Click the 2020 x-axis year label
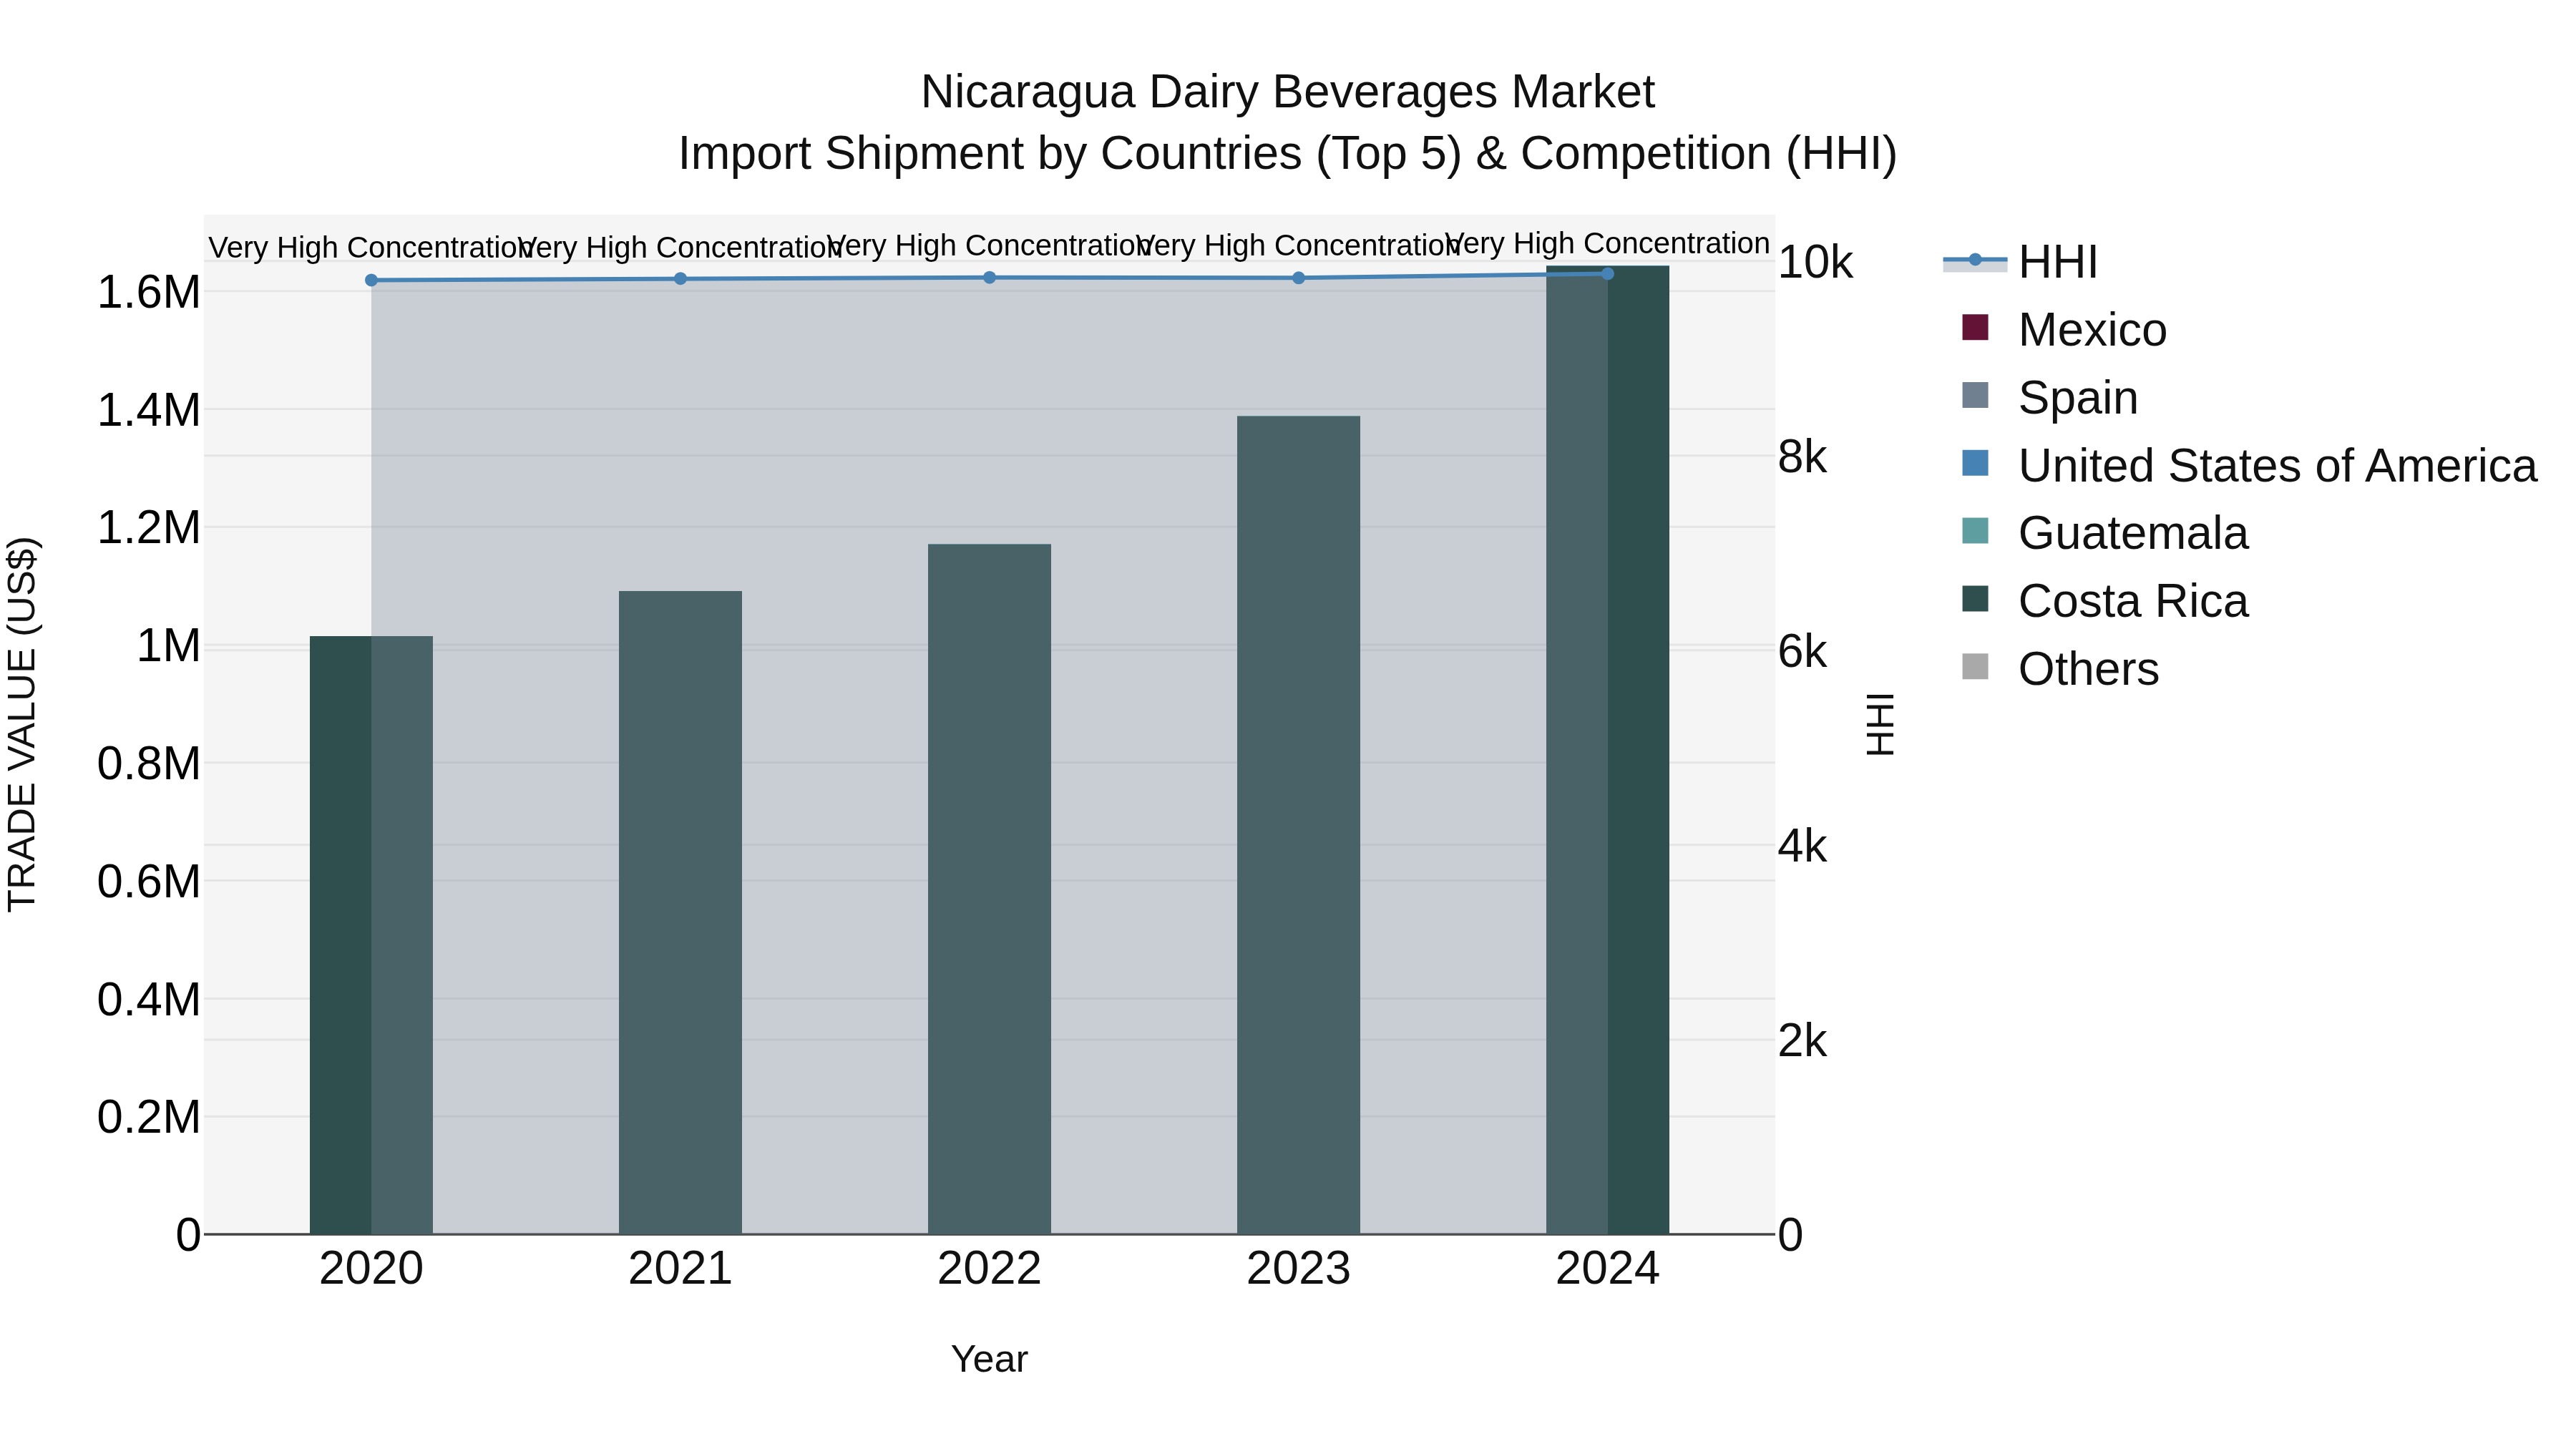This screenshot has height=1449, width=2576. (371, 1269)
